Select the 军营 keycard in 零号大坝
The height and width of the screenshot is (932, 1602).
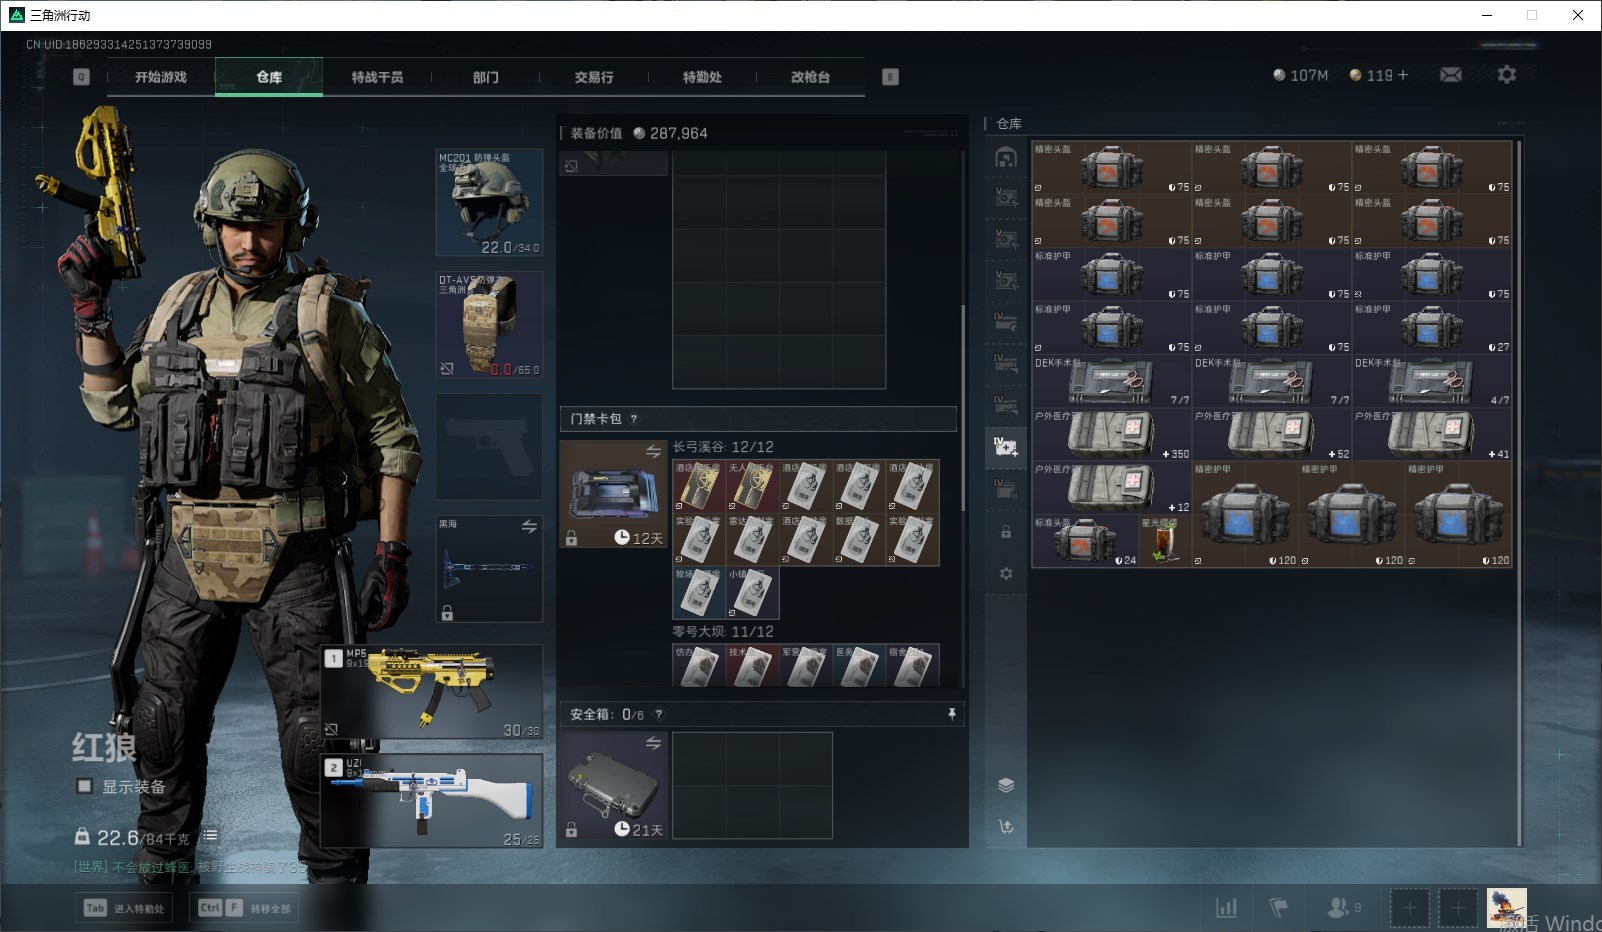click(806, 665)
